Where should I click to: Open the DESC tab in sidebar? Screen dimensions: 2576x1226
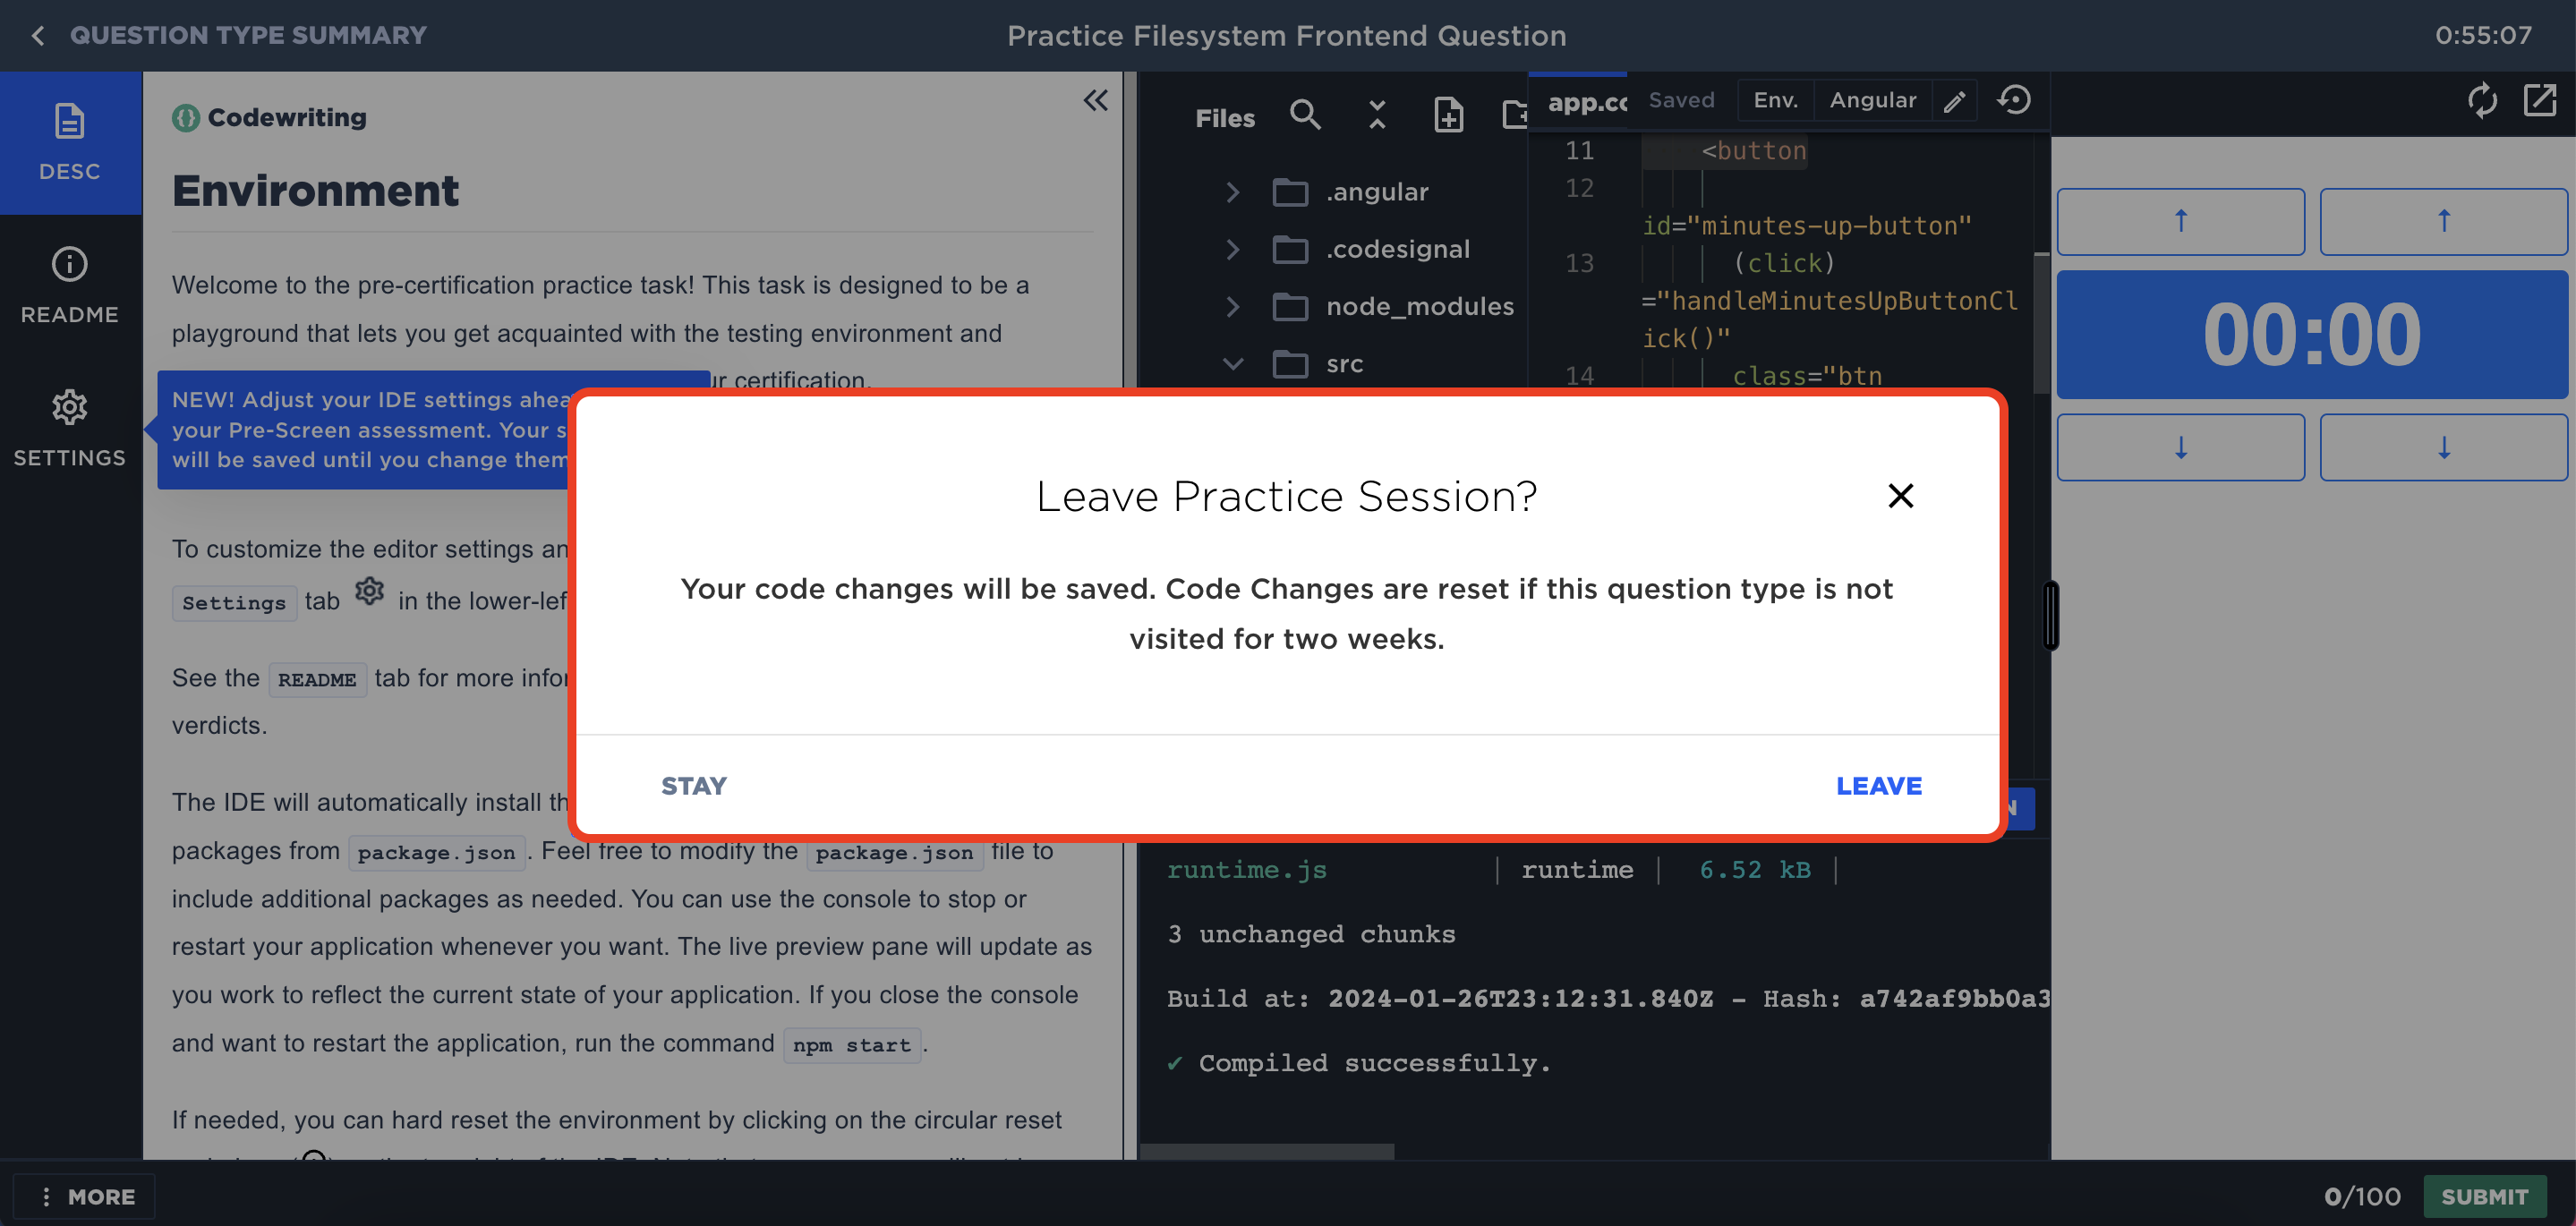(x=69, y=142)
